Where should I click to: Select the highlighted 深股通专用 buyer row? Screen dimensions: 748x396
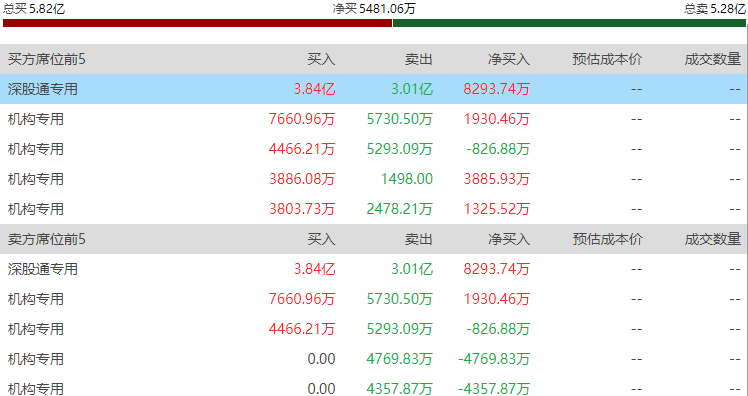pyautogui.click(x=374, y=89)
